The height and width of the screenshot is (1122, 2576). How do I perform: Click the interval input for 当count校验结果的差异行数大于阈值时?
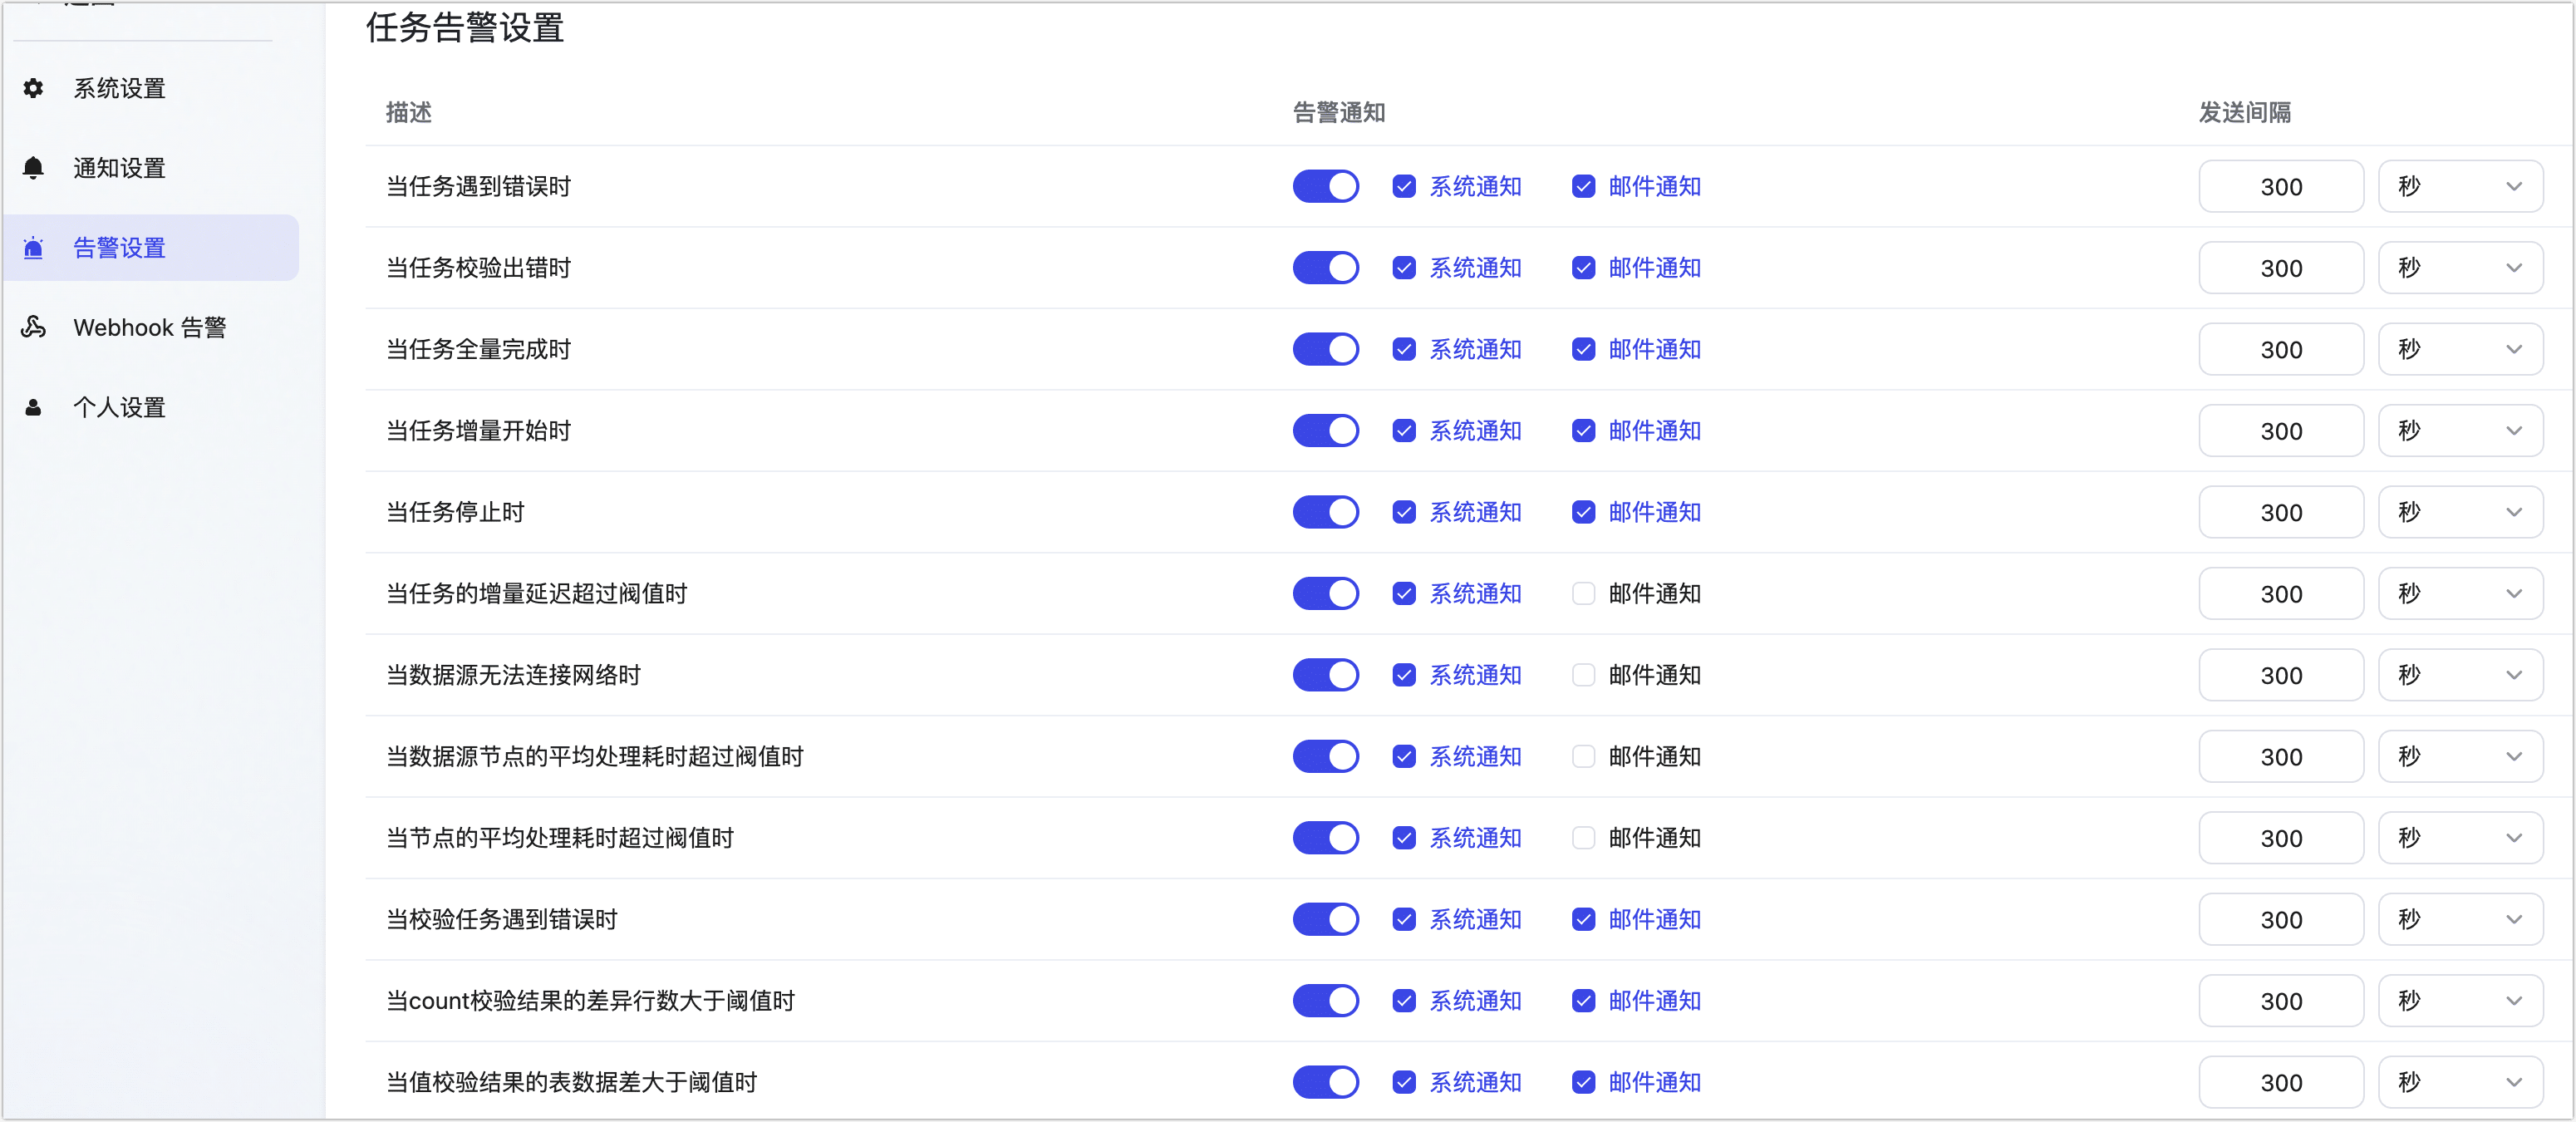pos(2281,1001)
